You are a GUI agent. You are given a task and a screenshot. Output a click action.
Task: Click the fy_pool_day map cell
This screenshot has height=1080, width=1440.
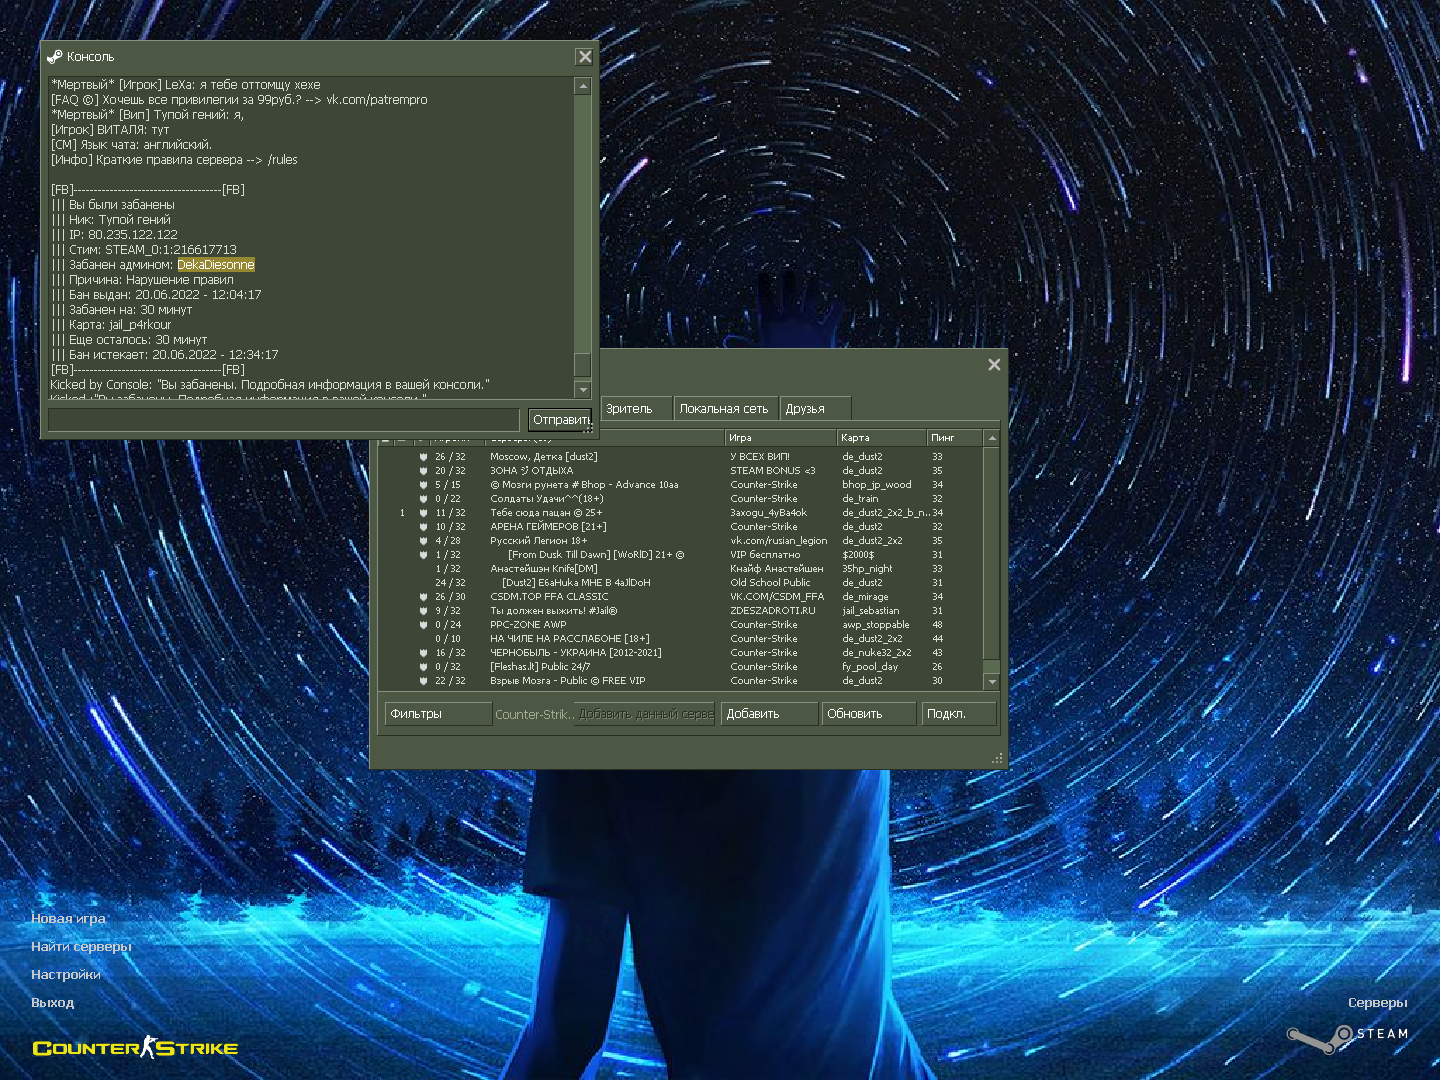pos(870,667)
